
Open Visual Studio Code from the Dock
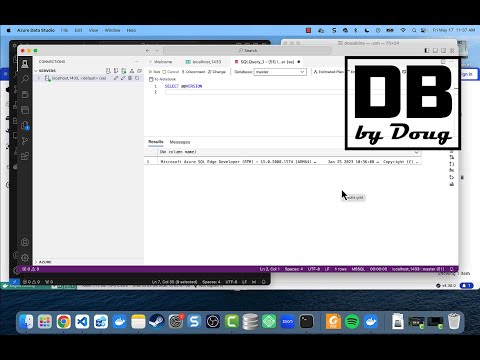[x=82, y=322]
